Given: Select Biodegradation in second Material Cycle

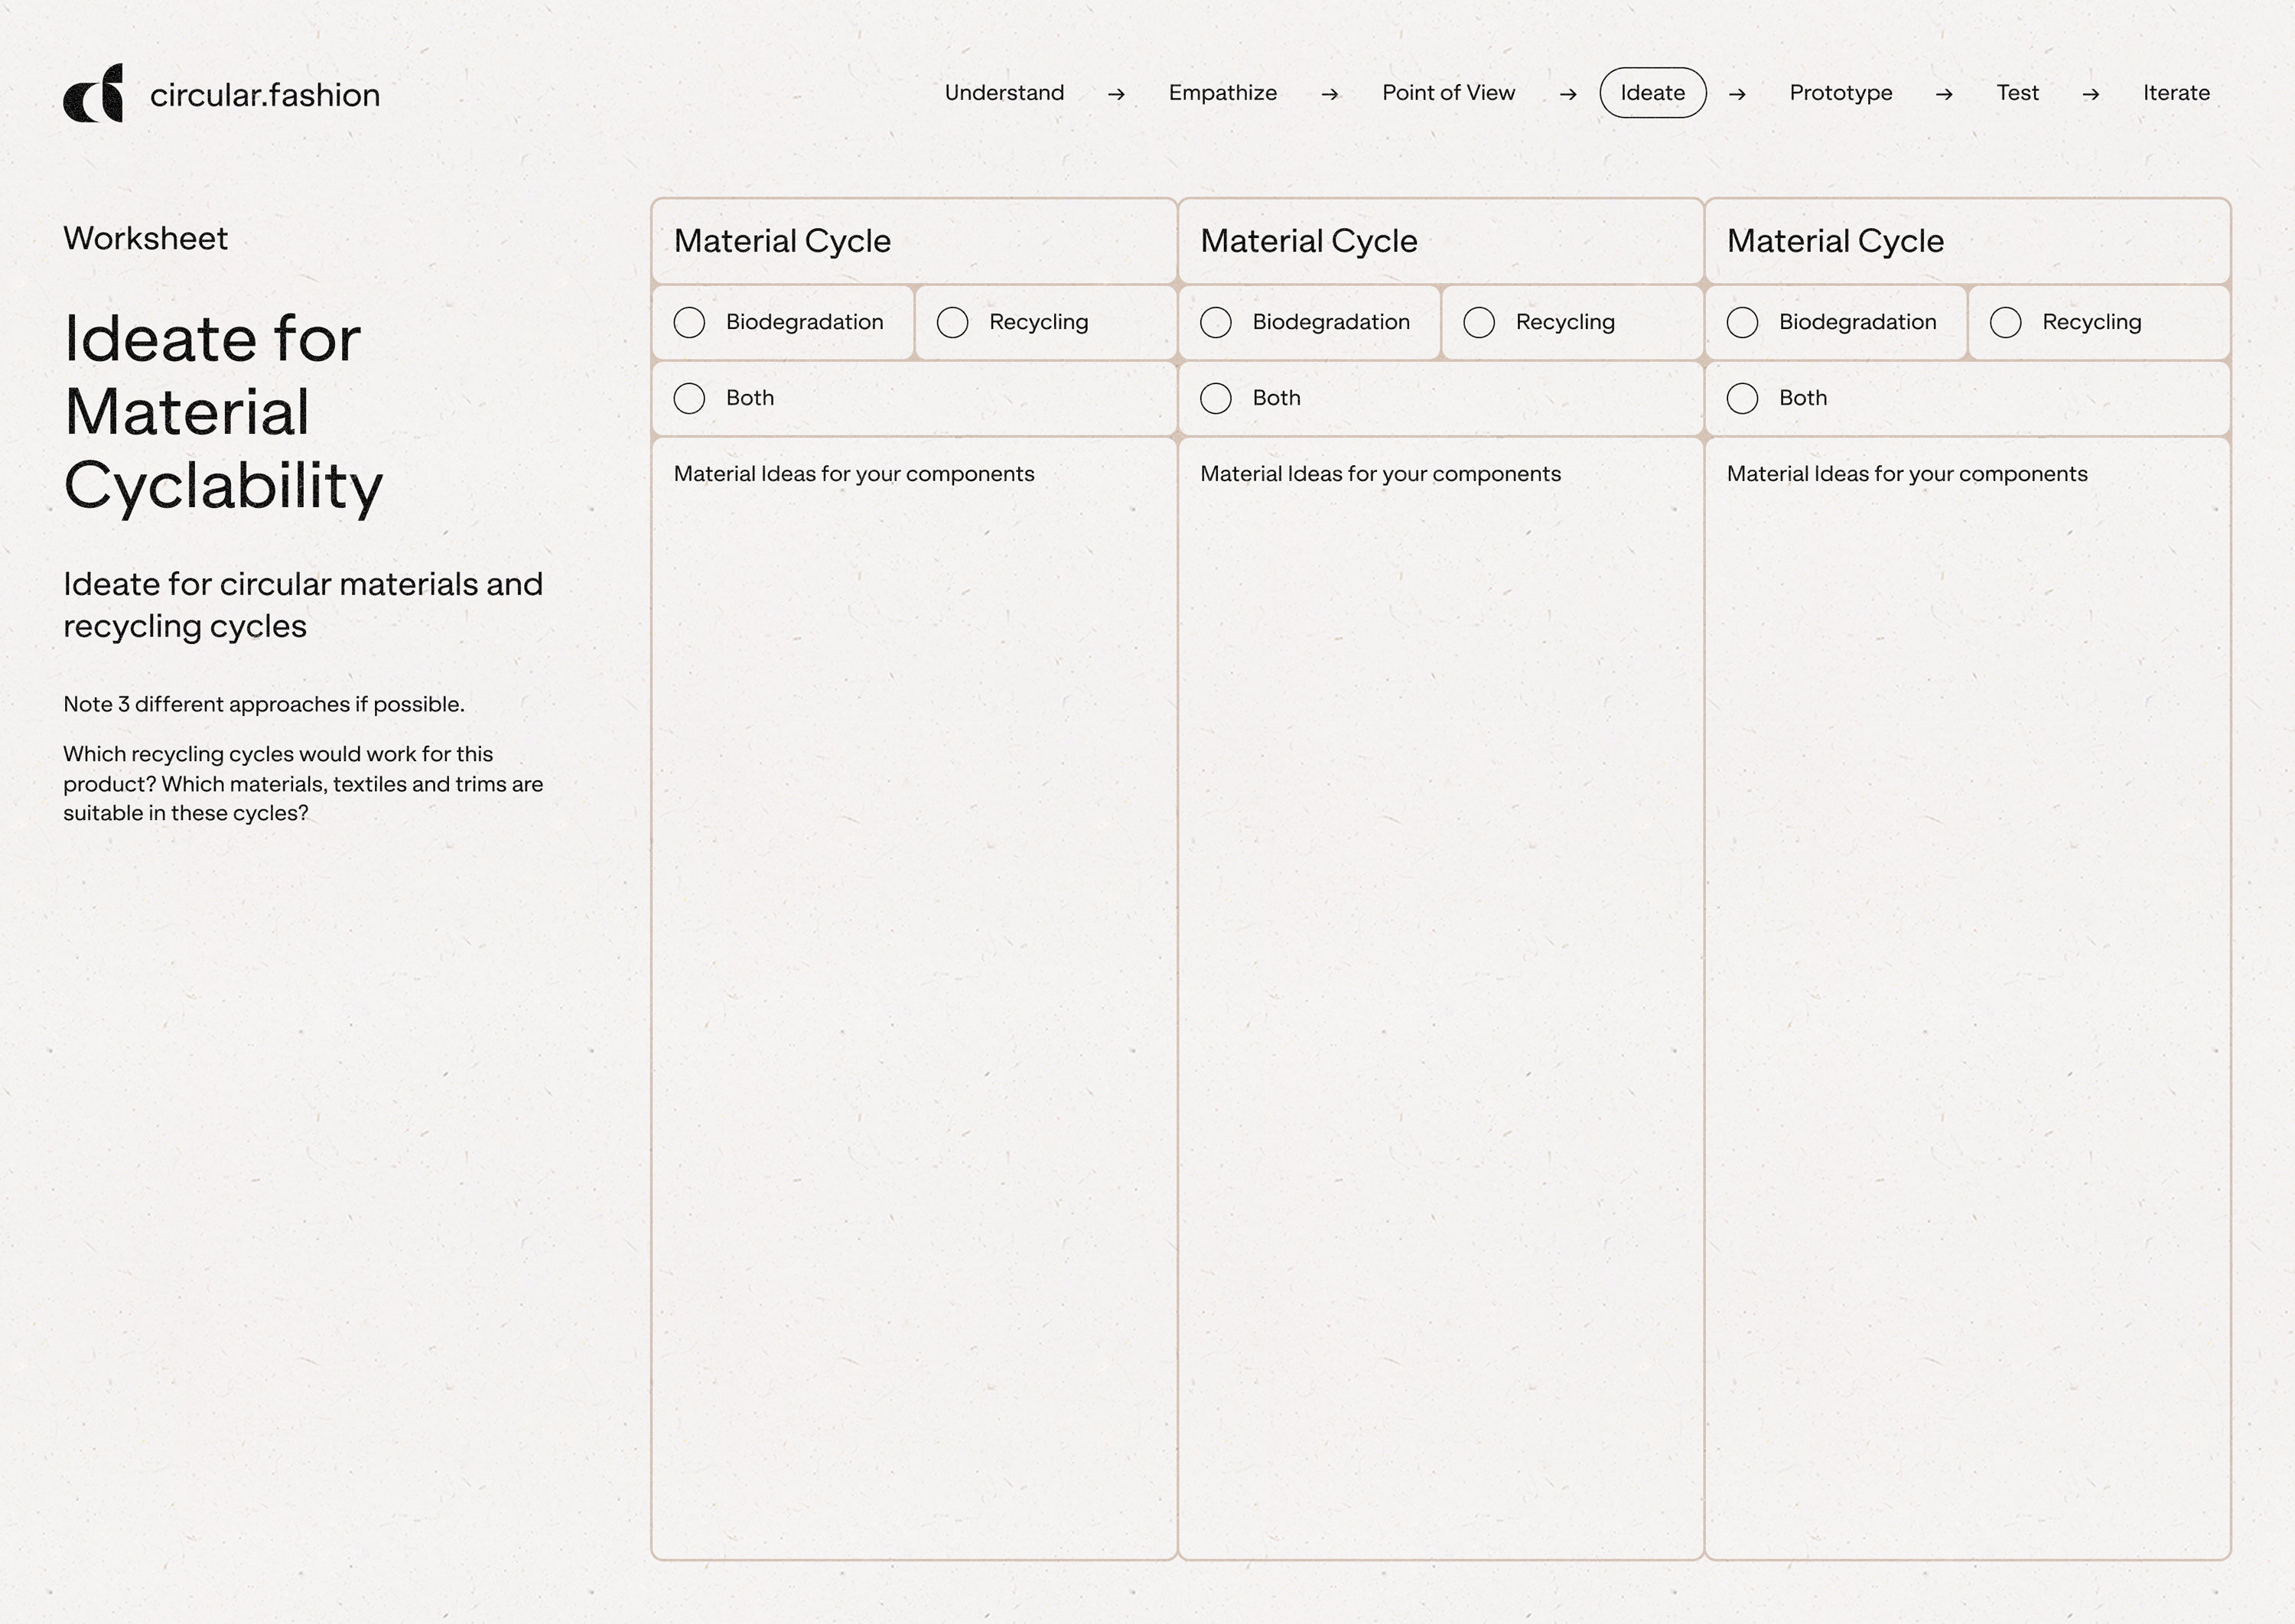Looking at the screenshot, I should click(x=1215, y=322).
